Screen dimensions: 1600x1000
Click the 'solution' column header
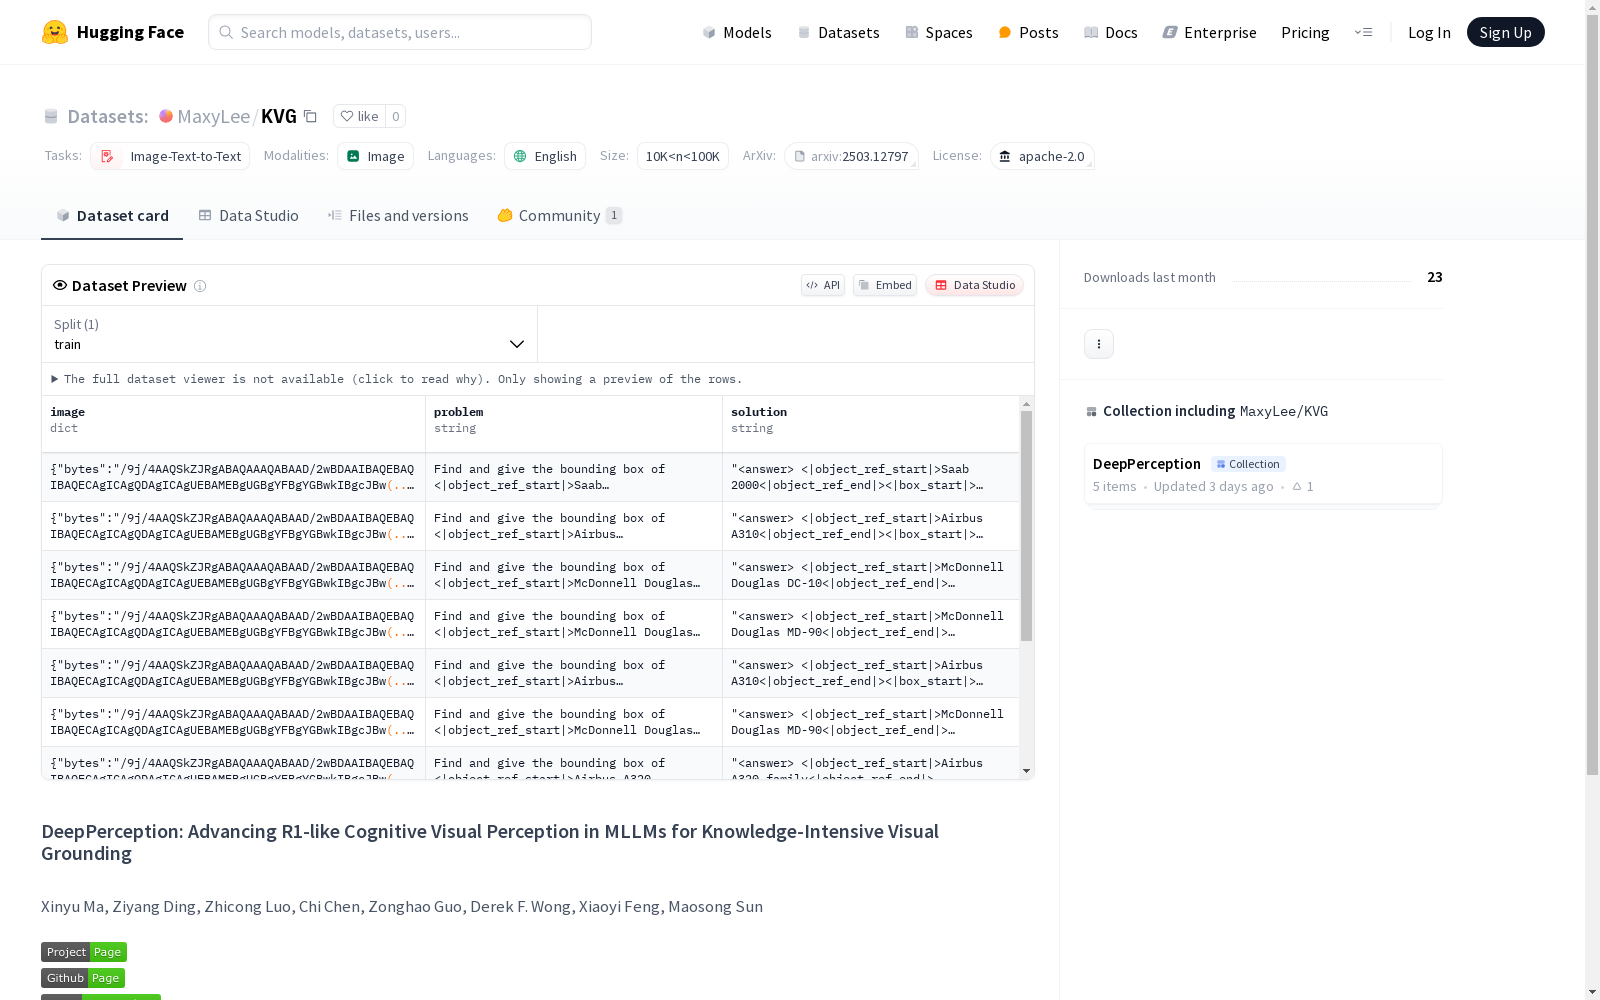tap(871, 424)
